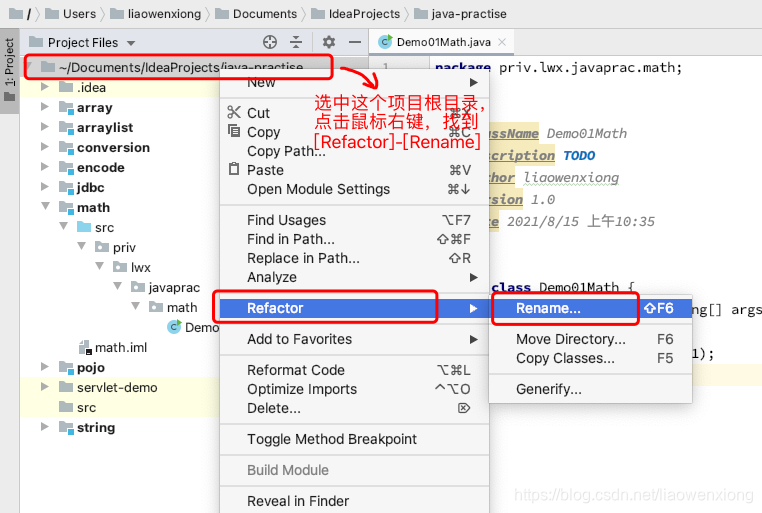
Task: Expand the encode module
Action: point(45,167)
